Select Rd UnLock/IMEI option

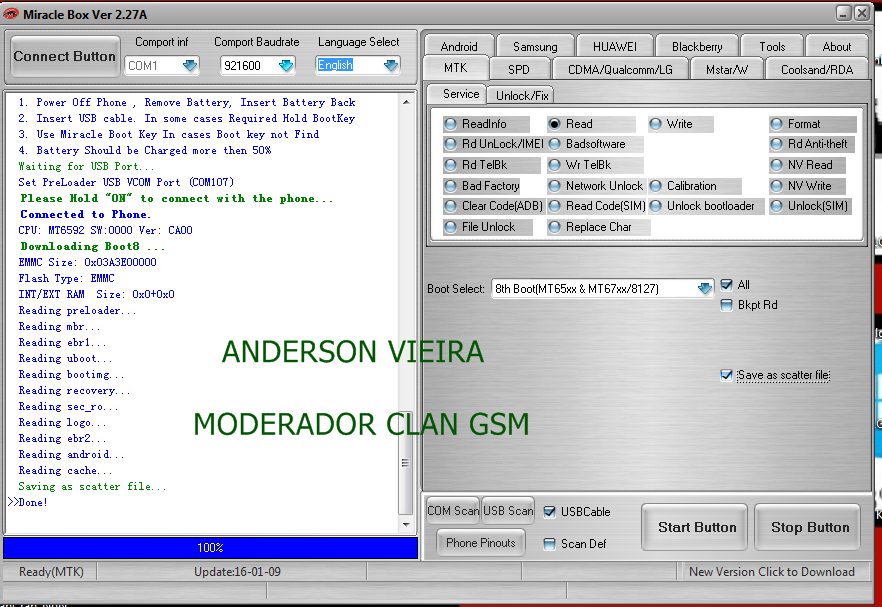(x=493, y=144)
